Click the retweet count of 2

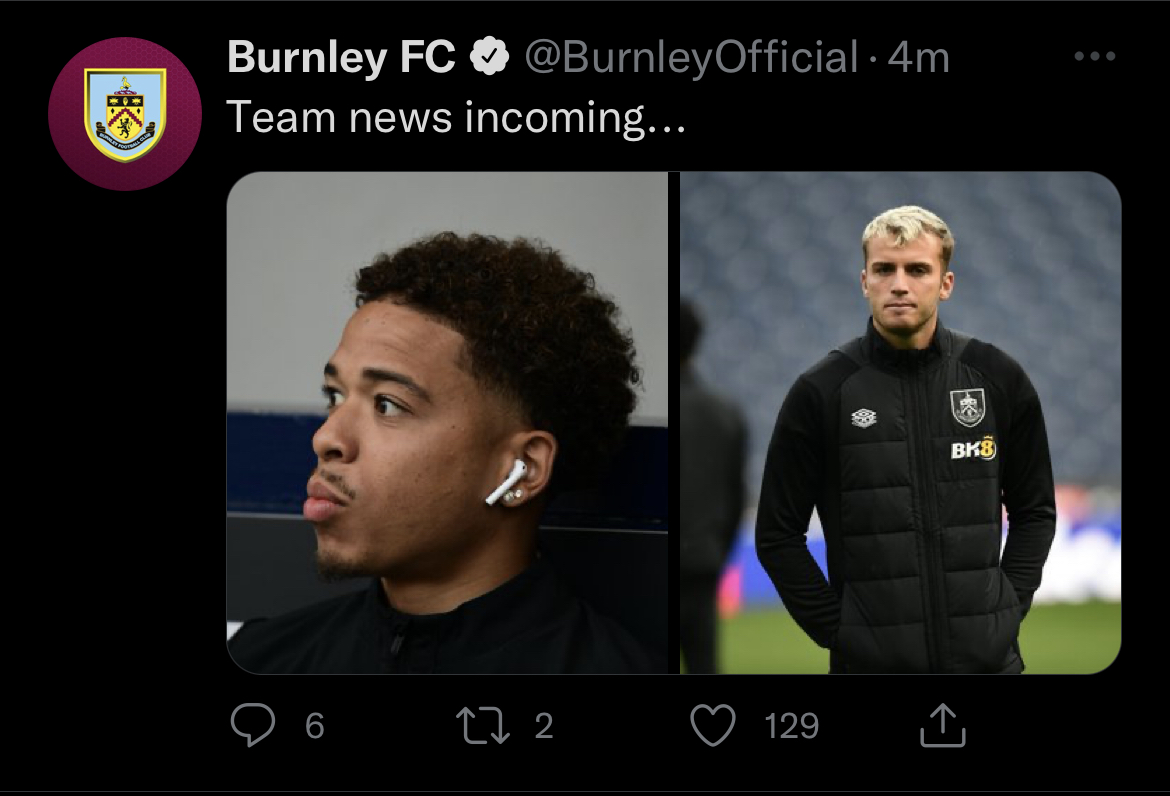[x=543, y=726]
